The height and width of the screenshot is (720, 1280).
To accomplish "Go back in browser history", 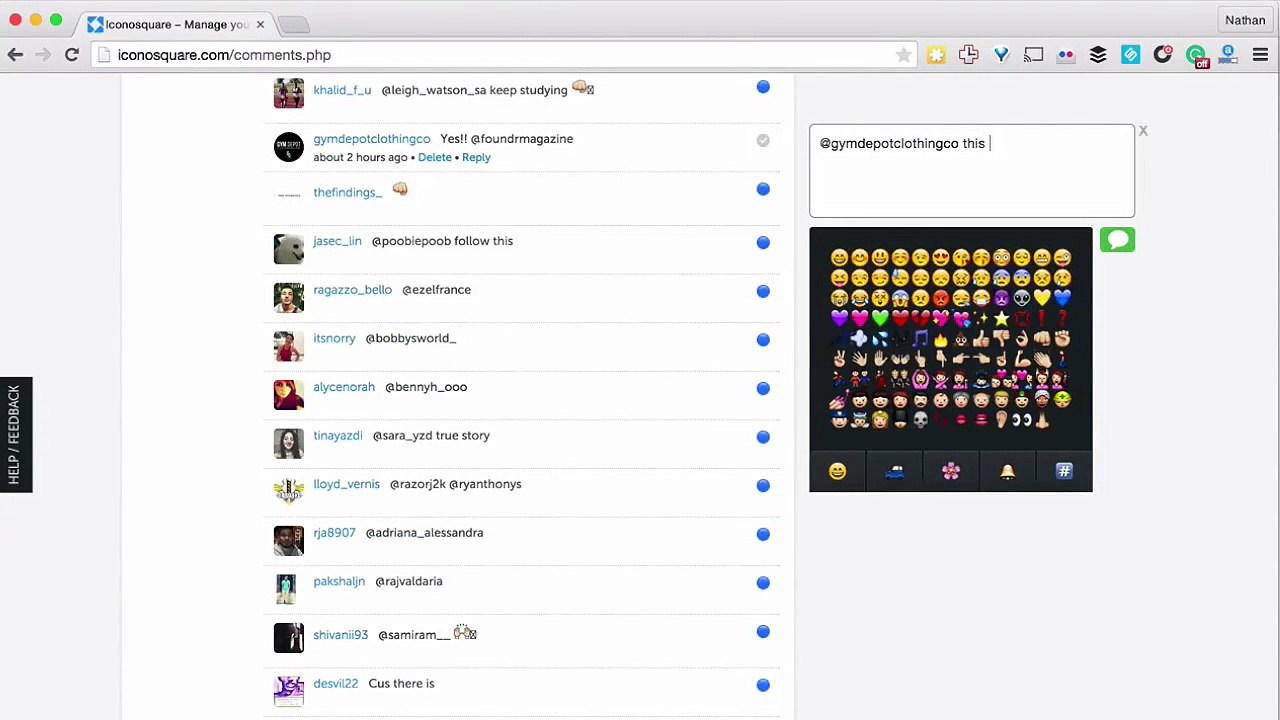I will [x=15, y=55].
